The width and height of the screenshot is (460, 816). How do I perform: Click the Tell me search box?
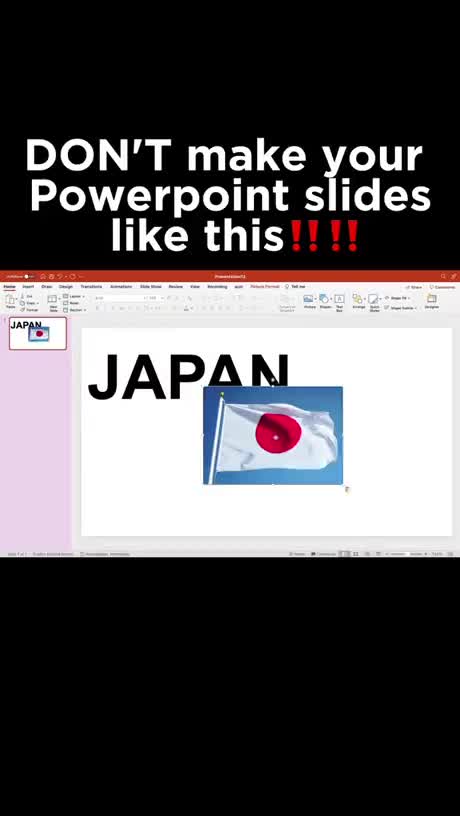(x=295, y=286)
